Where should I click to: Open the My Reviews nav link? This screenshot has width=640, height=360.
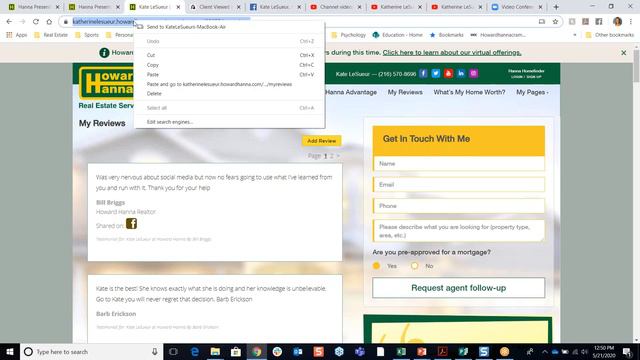pyautogui.click(x=405, y=92)
